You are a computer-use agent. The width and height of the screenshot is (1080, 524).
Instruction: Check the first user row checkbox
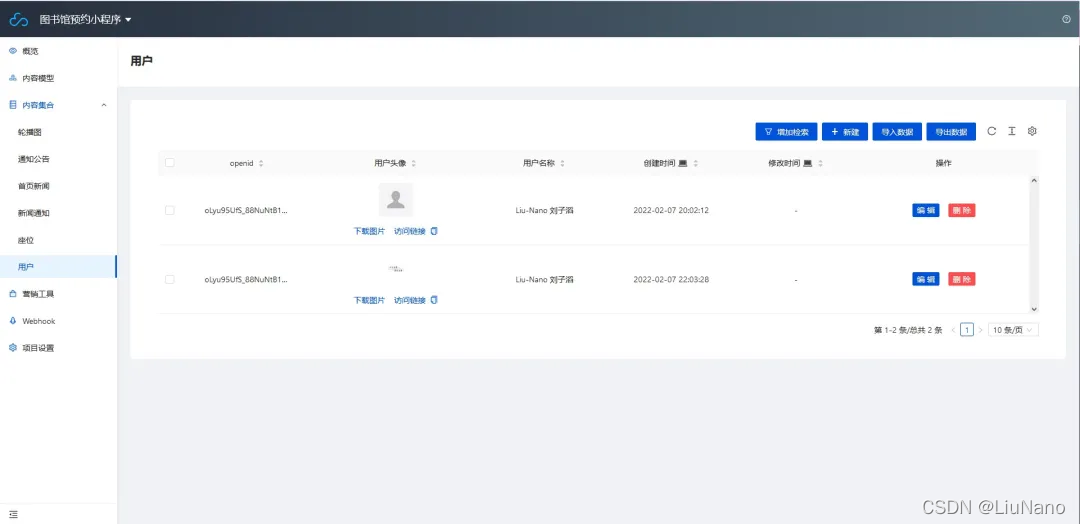pyautogui.click(x=169, y=210)
